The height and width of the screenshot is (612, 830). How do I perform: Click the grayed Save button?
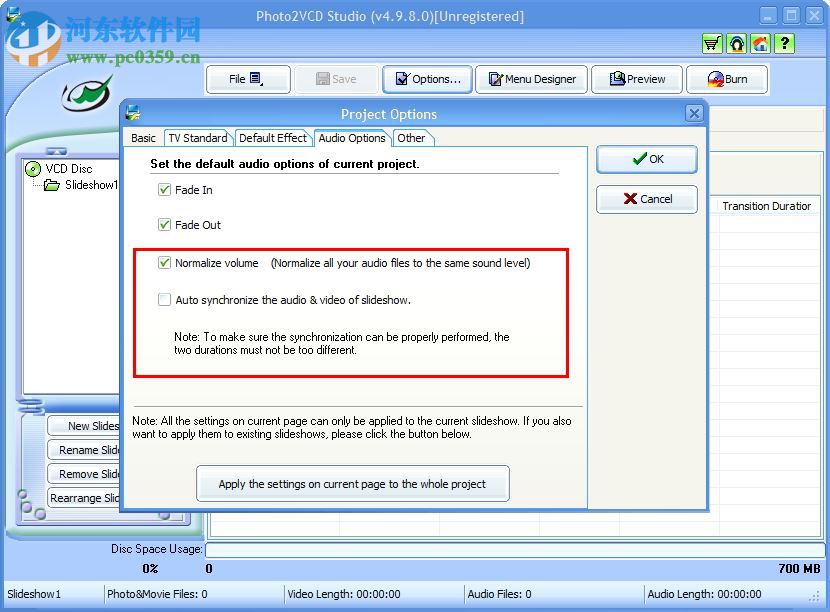point(337,79)
